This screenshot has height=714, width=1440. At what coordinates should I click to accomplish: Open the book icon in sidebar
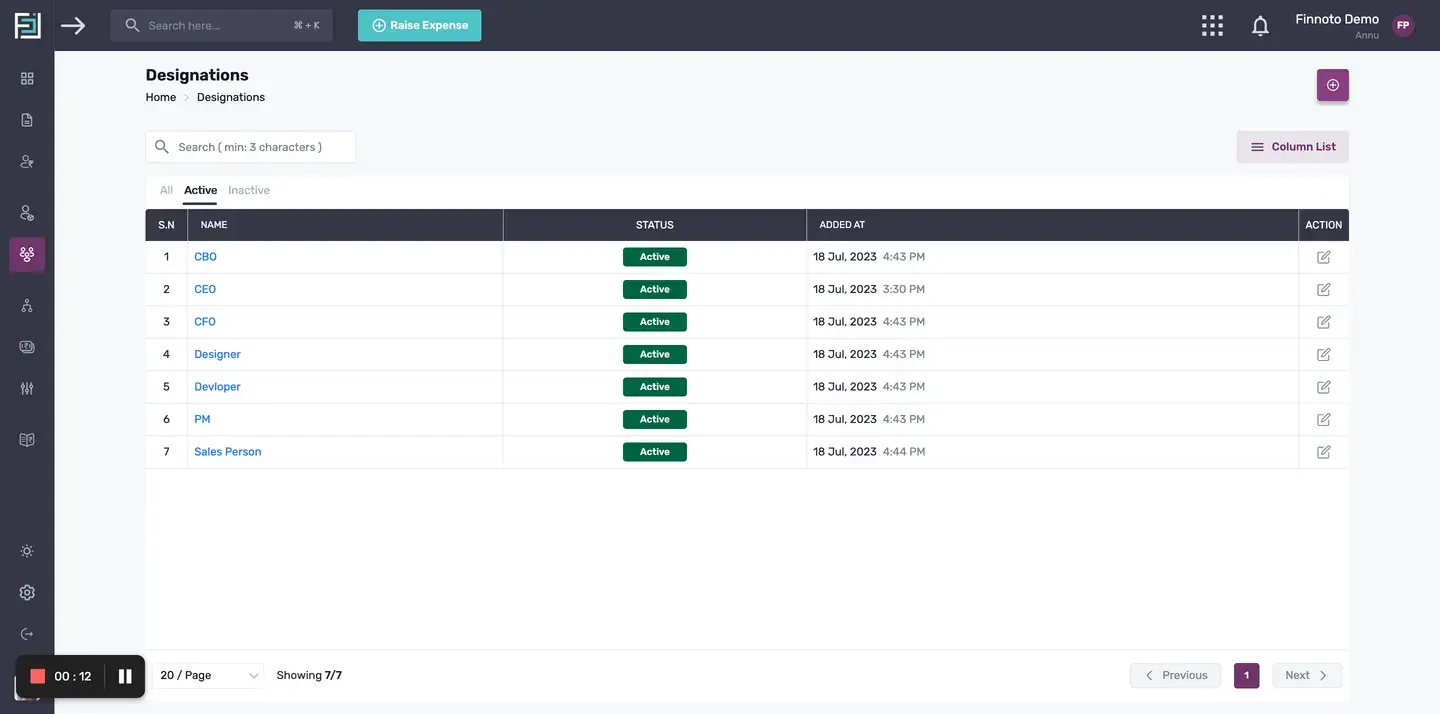point(27,440)
